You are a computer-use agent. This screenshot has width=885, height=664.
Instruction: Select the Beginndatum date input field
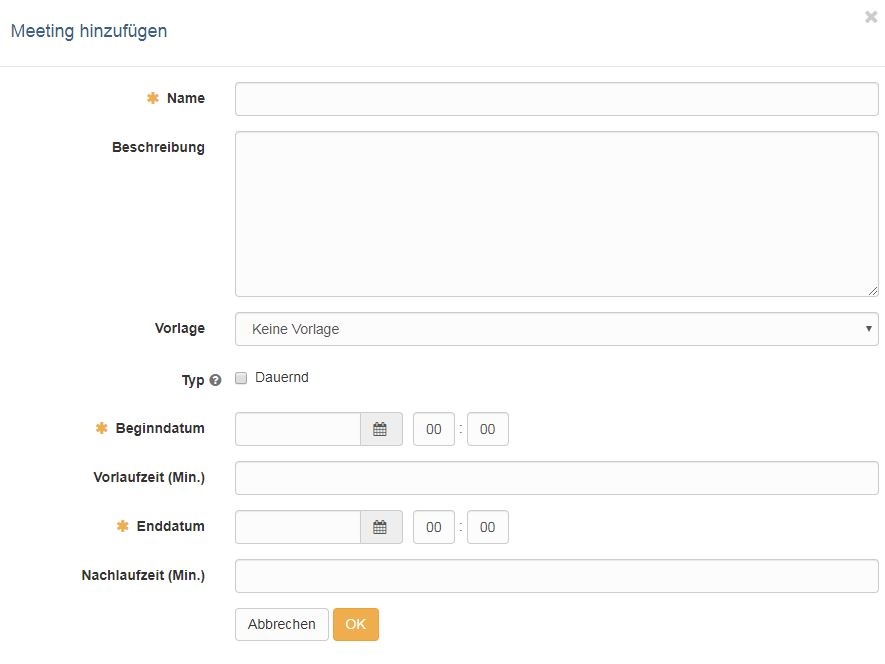[297, 429]
